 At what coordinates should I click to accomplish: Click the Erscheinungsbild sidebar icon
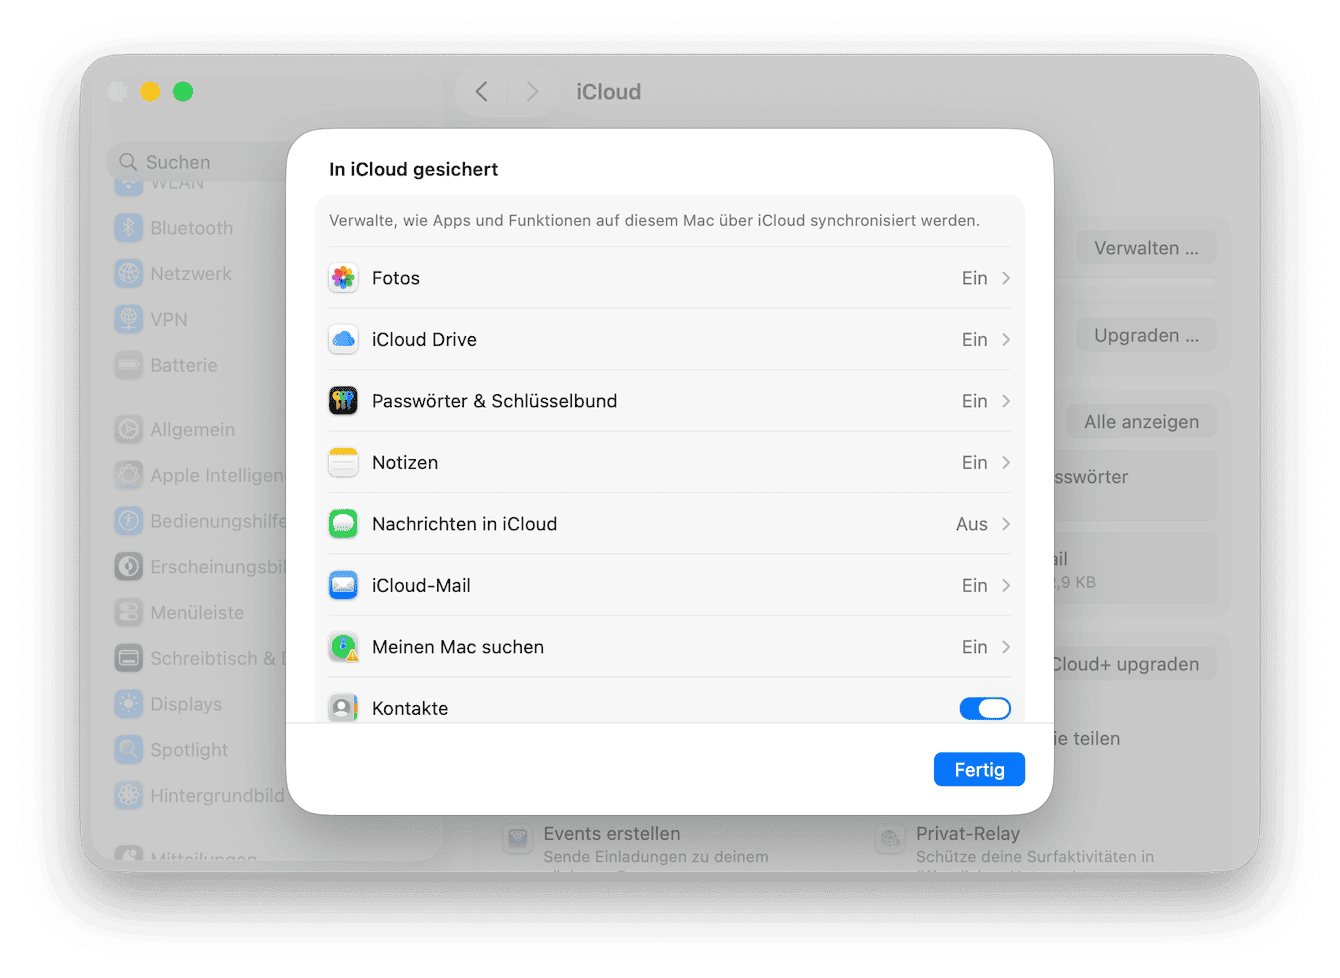click(129, 567)
